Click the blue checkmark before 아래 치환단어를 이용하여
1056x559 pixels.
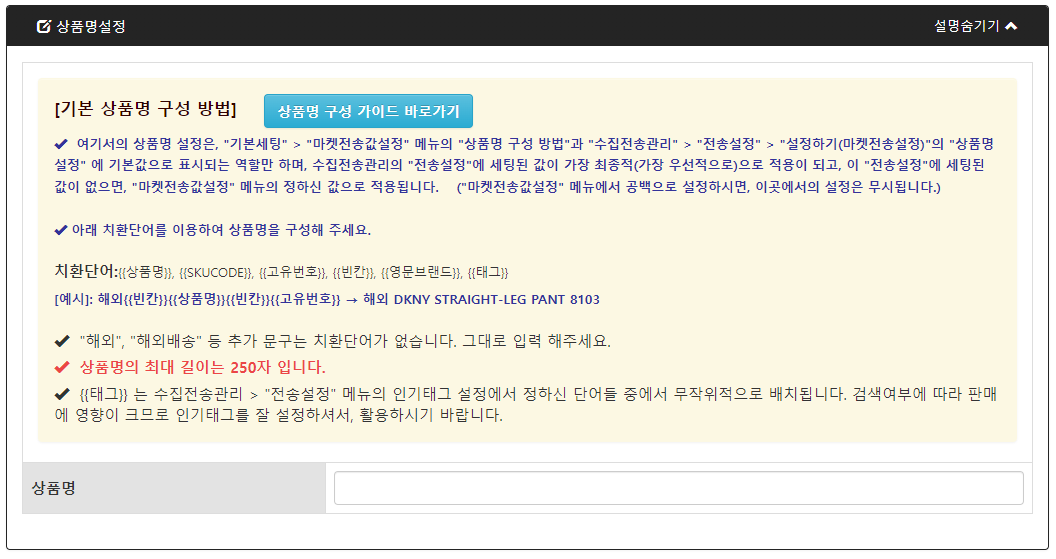pyautogui.click(x=61, y=229)
